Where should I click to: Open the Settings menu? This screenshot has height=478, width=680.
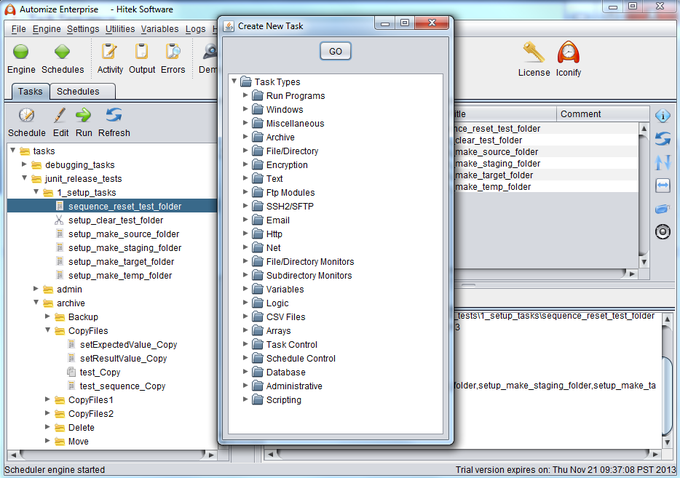tap(83, 29)
